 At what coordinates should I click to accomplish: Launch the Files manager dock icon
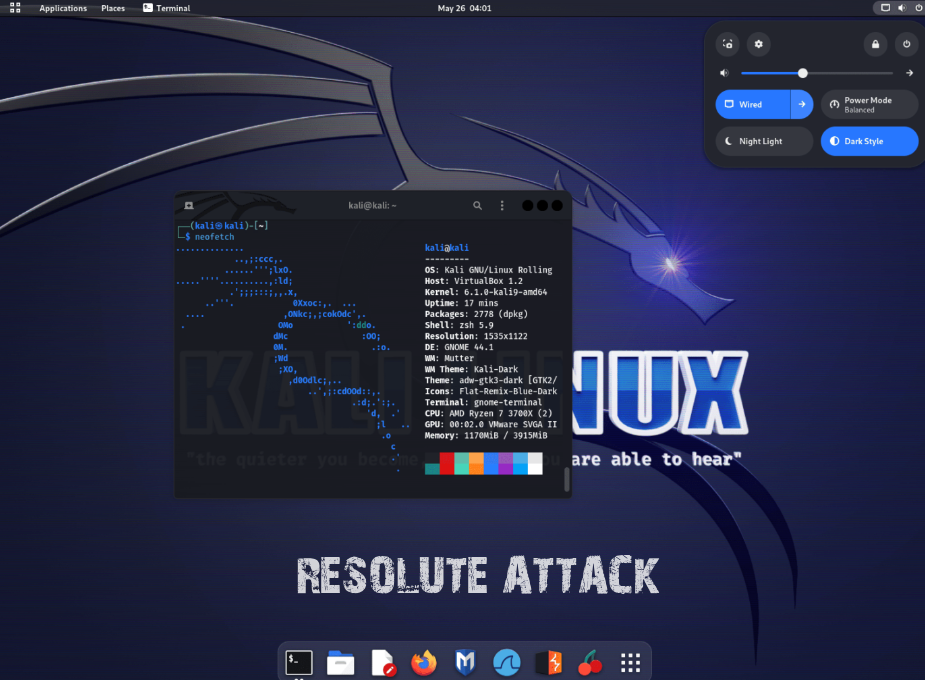click(x=340, y=662)
